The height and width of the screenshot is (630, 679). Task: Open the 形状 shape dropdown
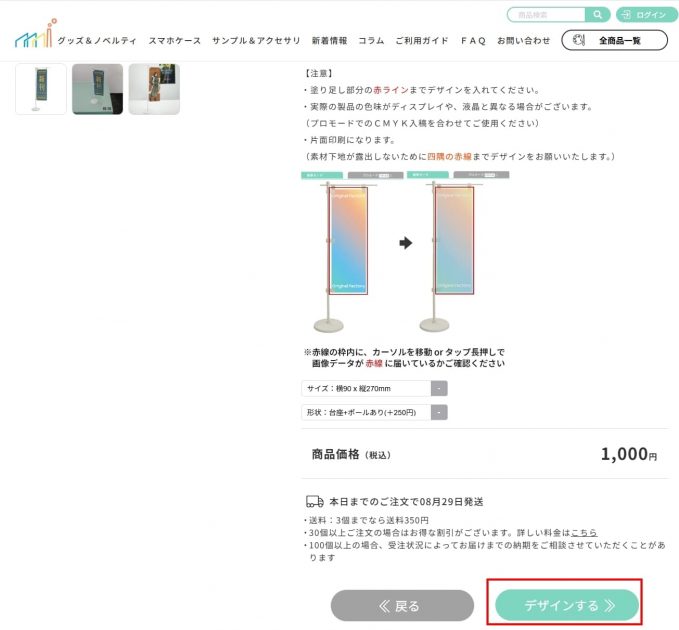click(374, 412)
